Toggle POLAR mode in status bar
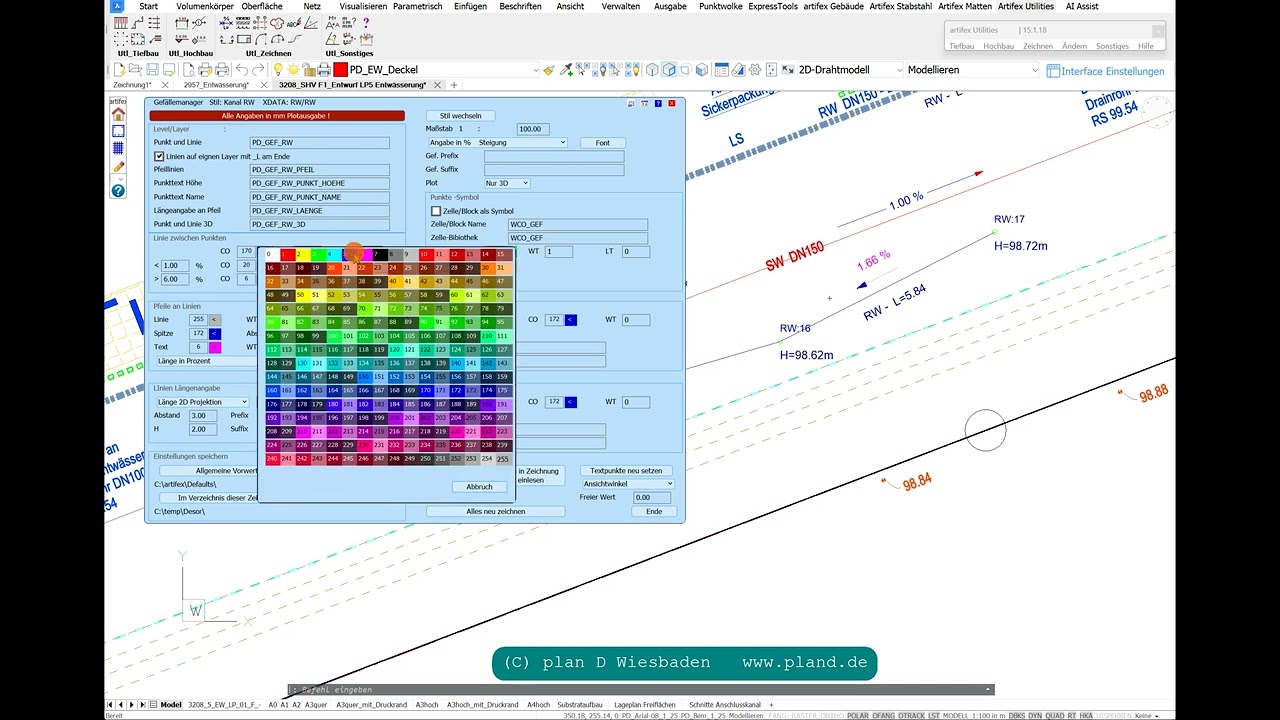This screenshot has height=720, width=1280. (858, 716)
